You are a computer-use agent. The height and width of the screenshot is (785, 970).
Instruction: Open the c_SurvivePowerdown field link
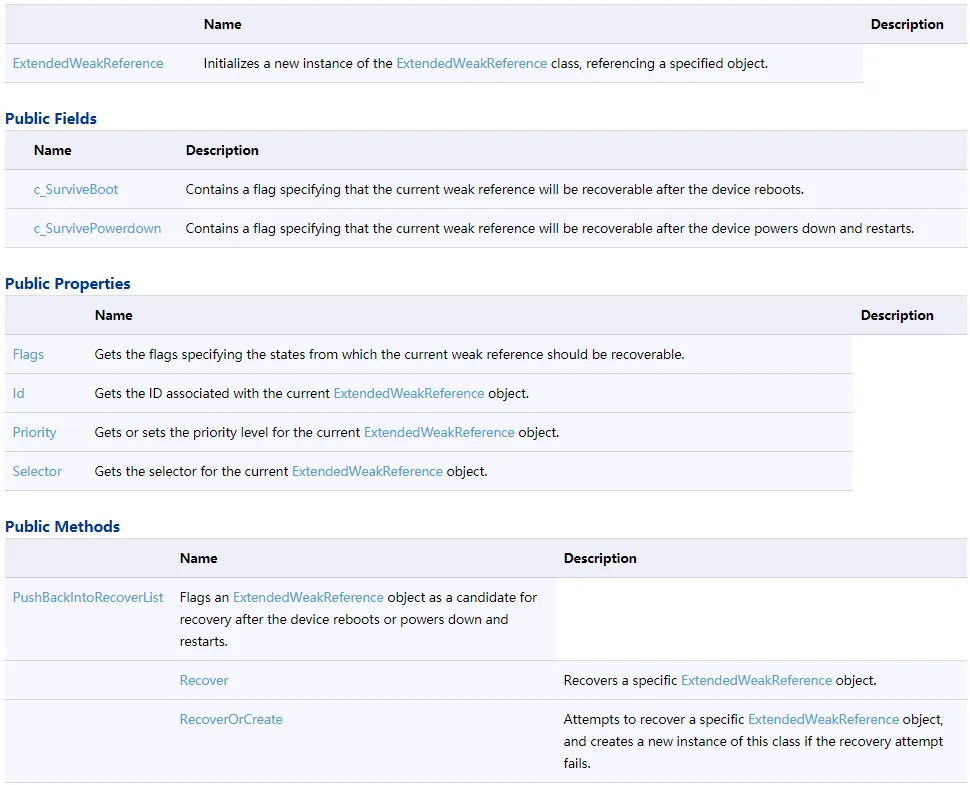pyautogui.click(x=97, y=228)
